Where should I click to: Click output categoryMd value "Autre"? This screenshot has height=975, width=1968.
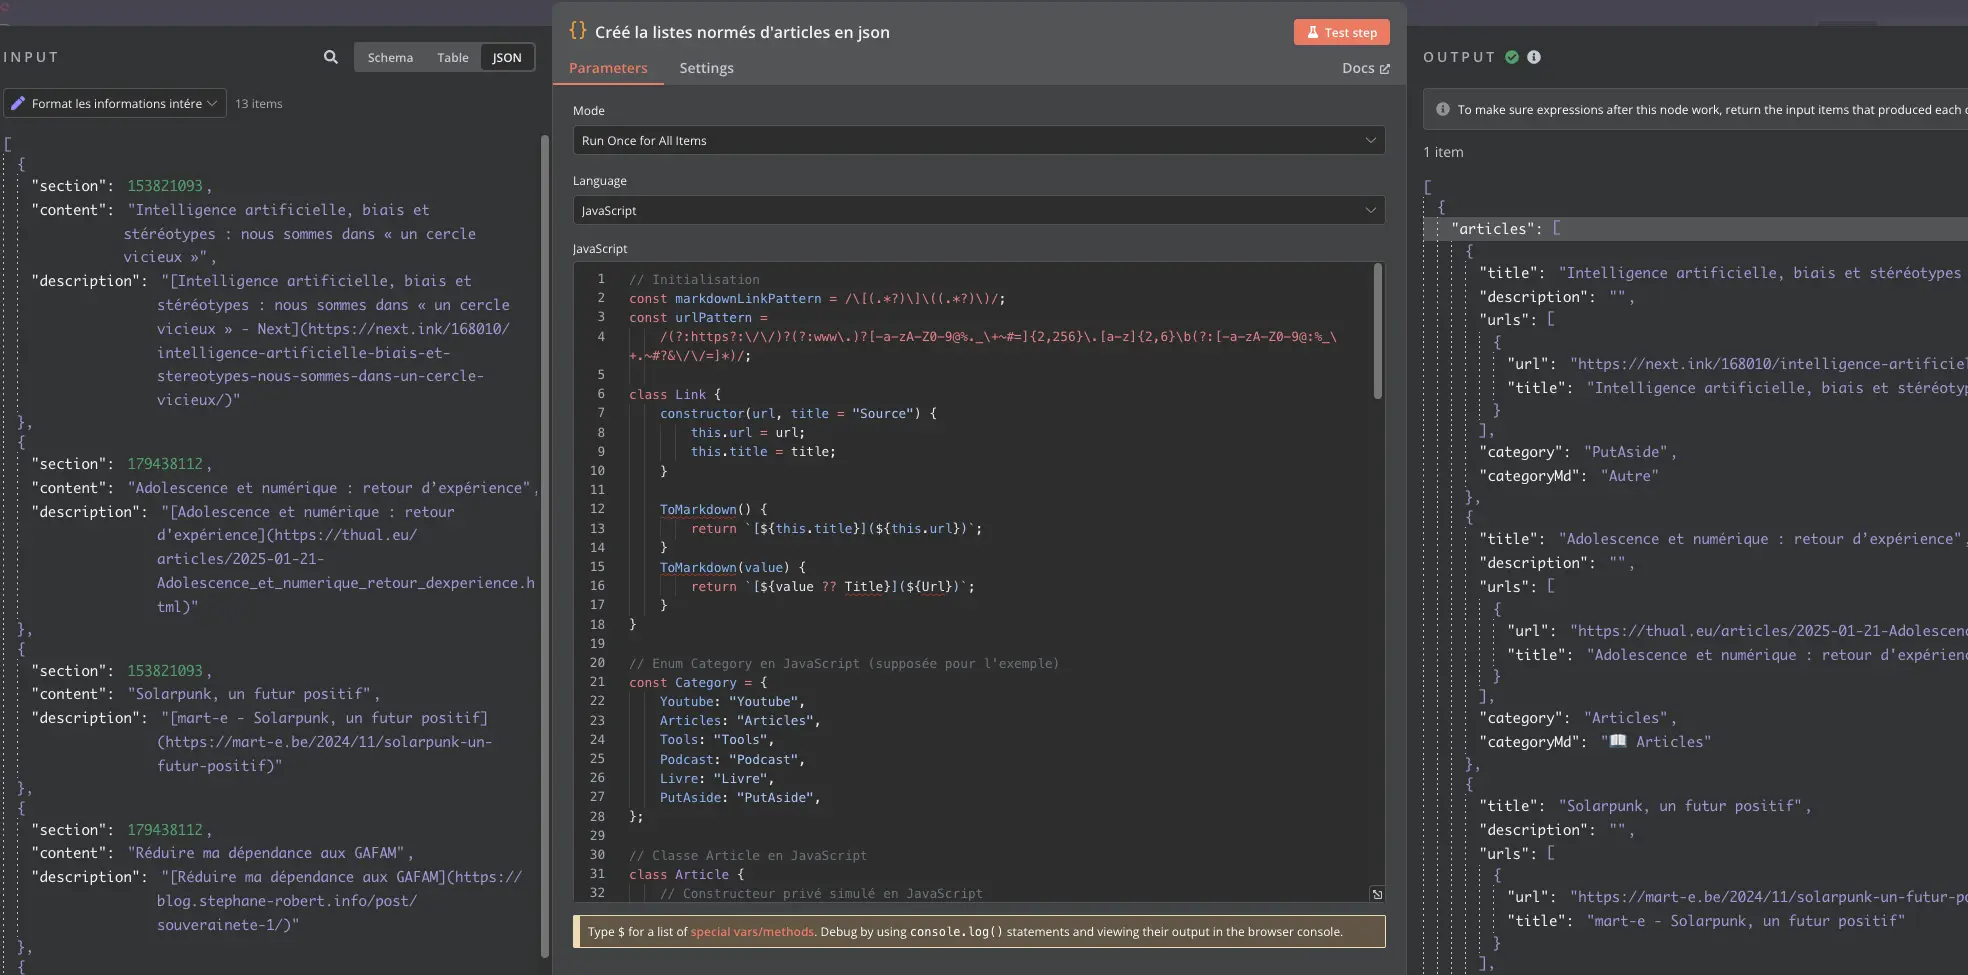pos(1629,476)
